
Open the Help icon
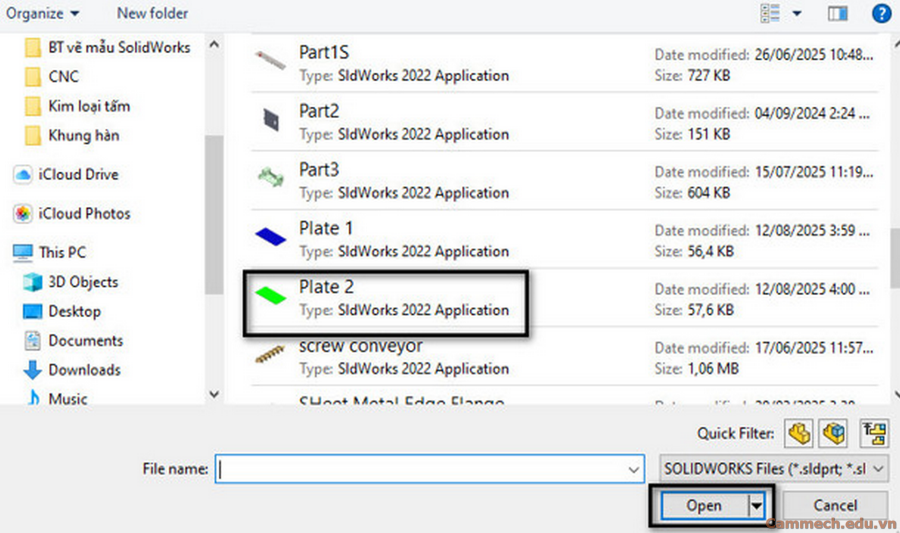[881, 13]
